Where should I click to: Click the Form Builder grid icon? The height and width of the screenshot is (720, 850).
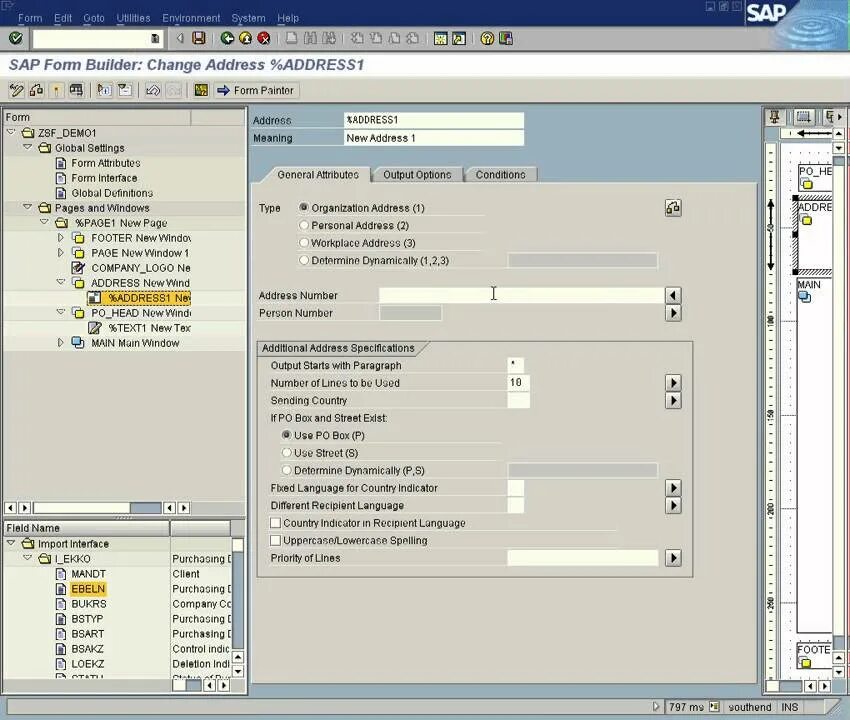[201, 90]
